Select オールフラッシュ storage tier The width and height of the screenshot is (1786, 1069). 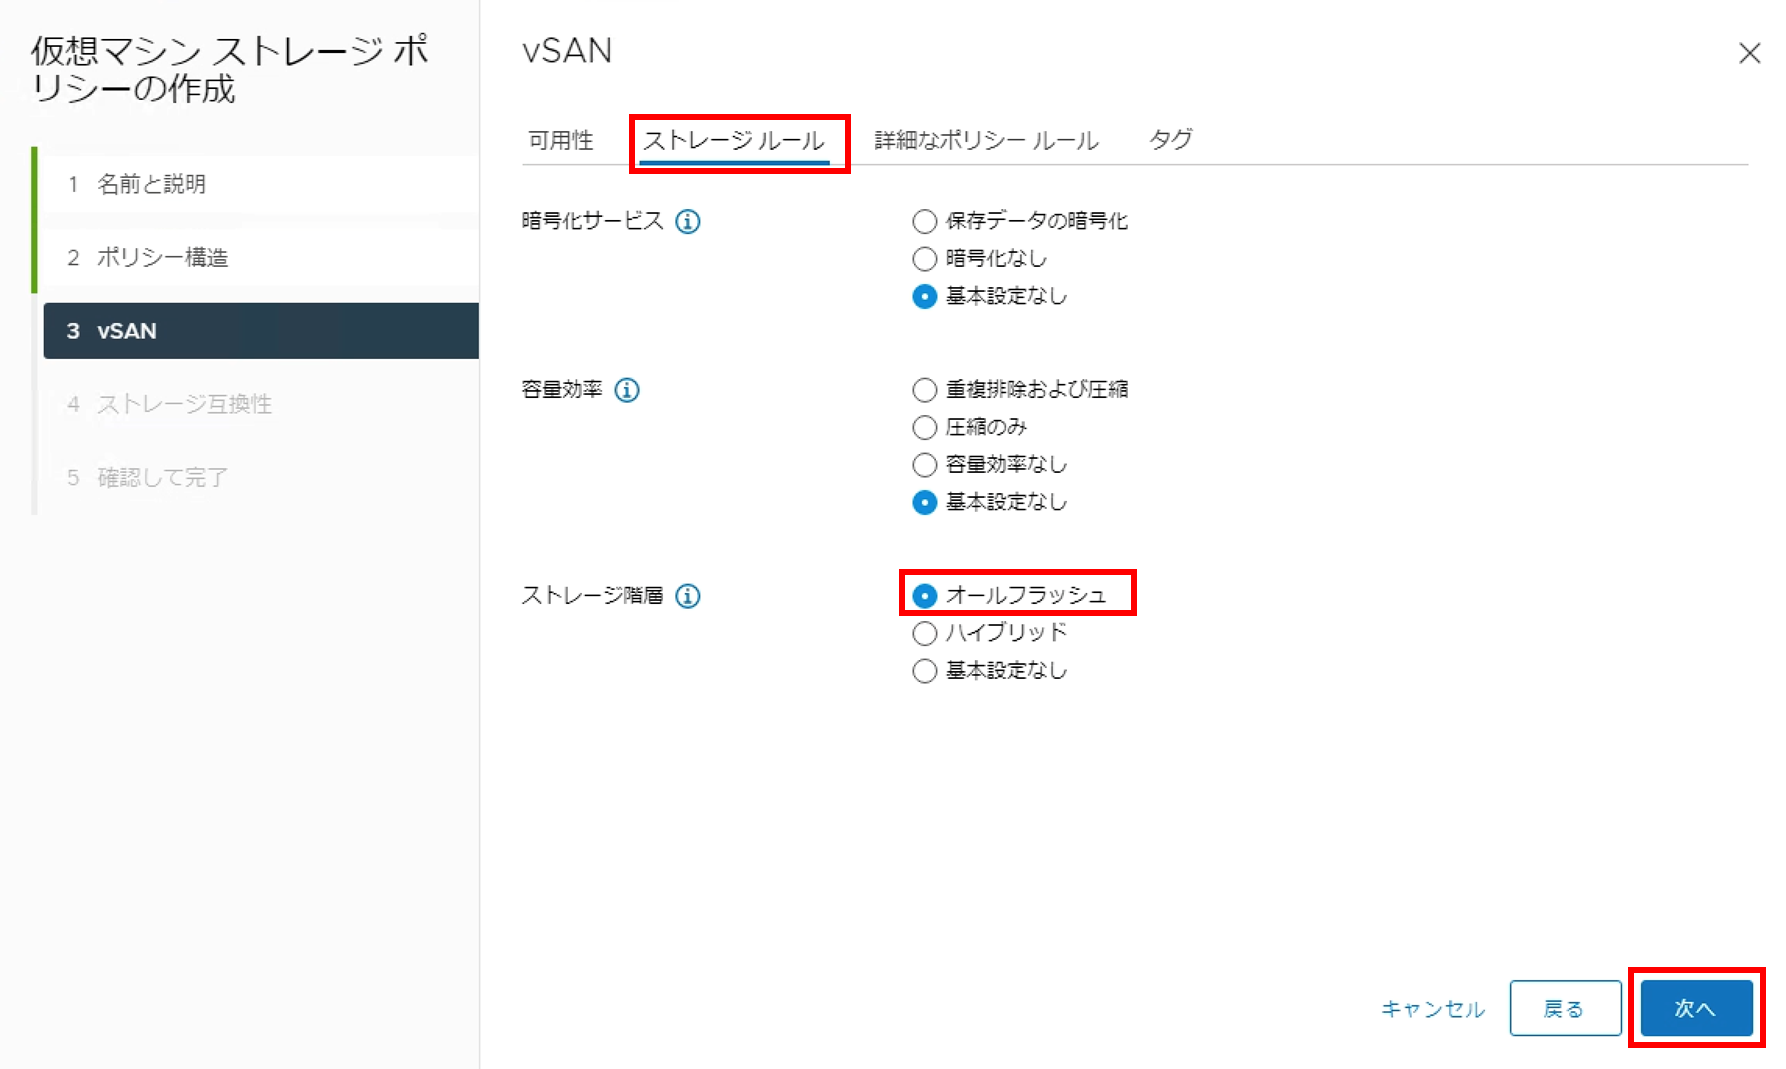(x=925, y=596)
